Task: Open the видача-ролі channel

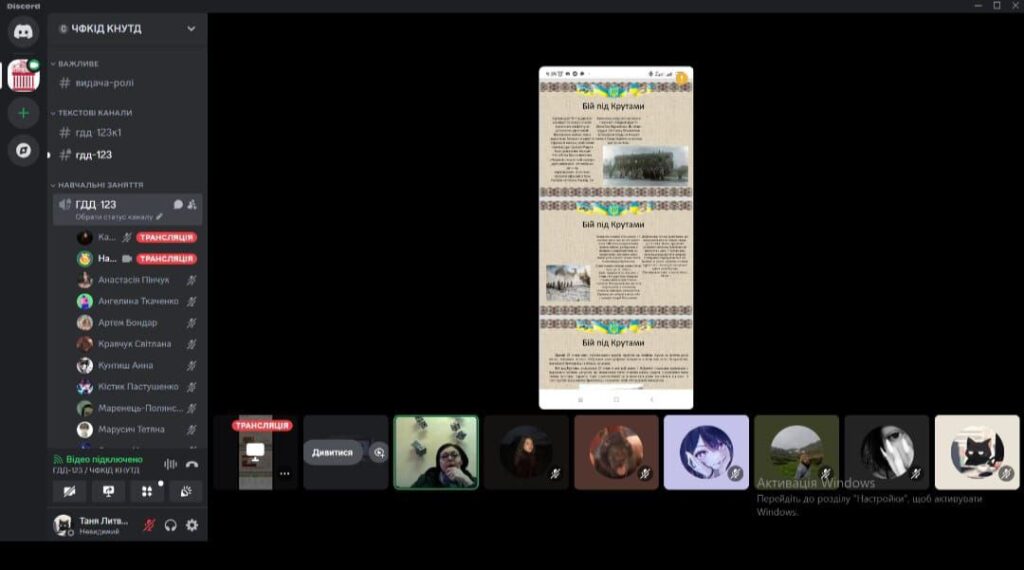Action: click(x=103, y=83)
